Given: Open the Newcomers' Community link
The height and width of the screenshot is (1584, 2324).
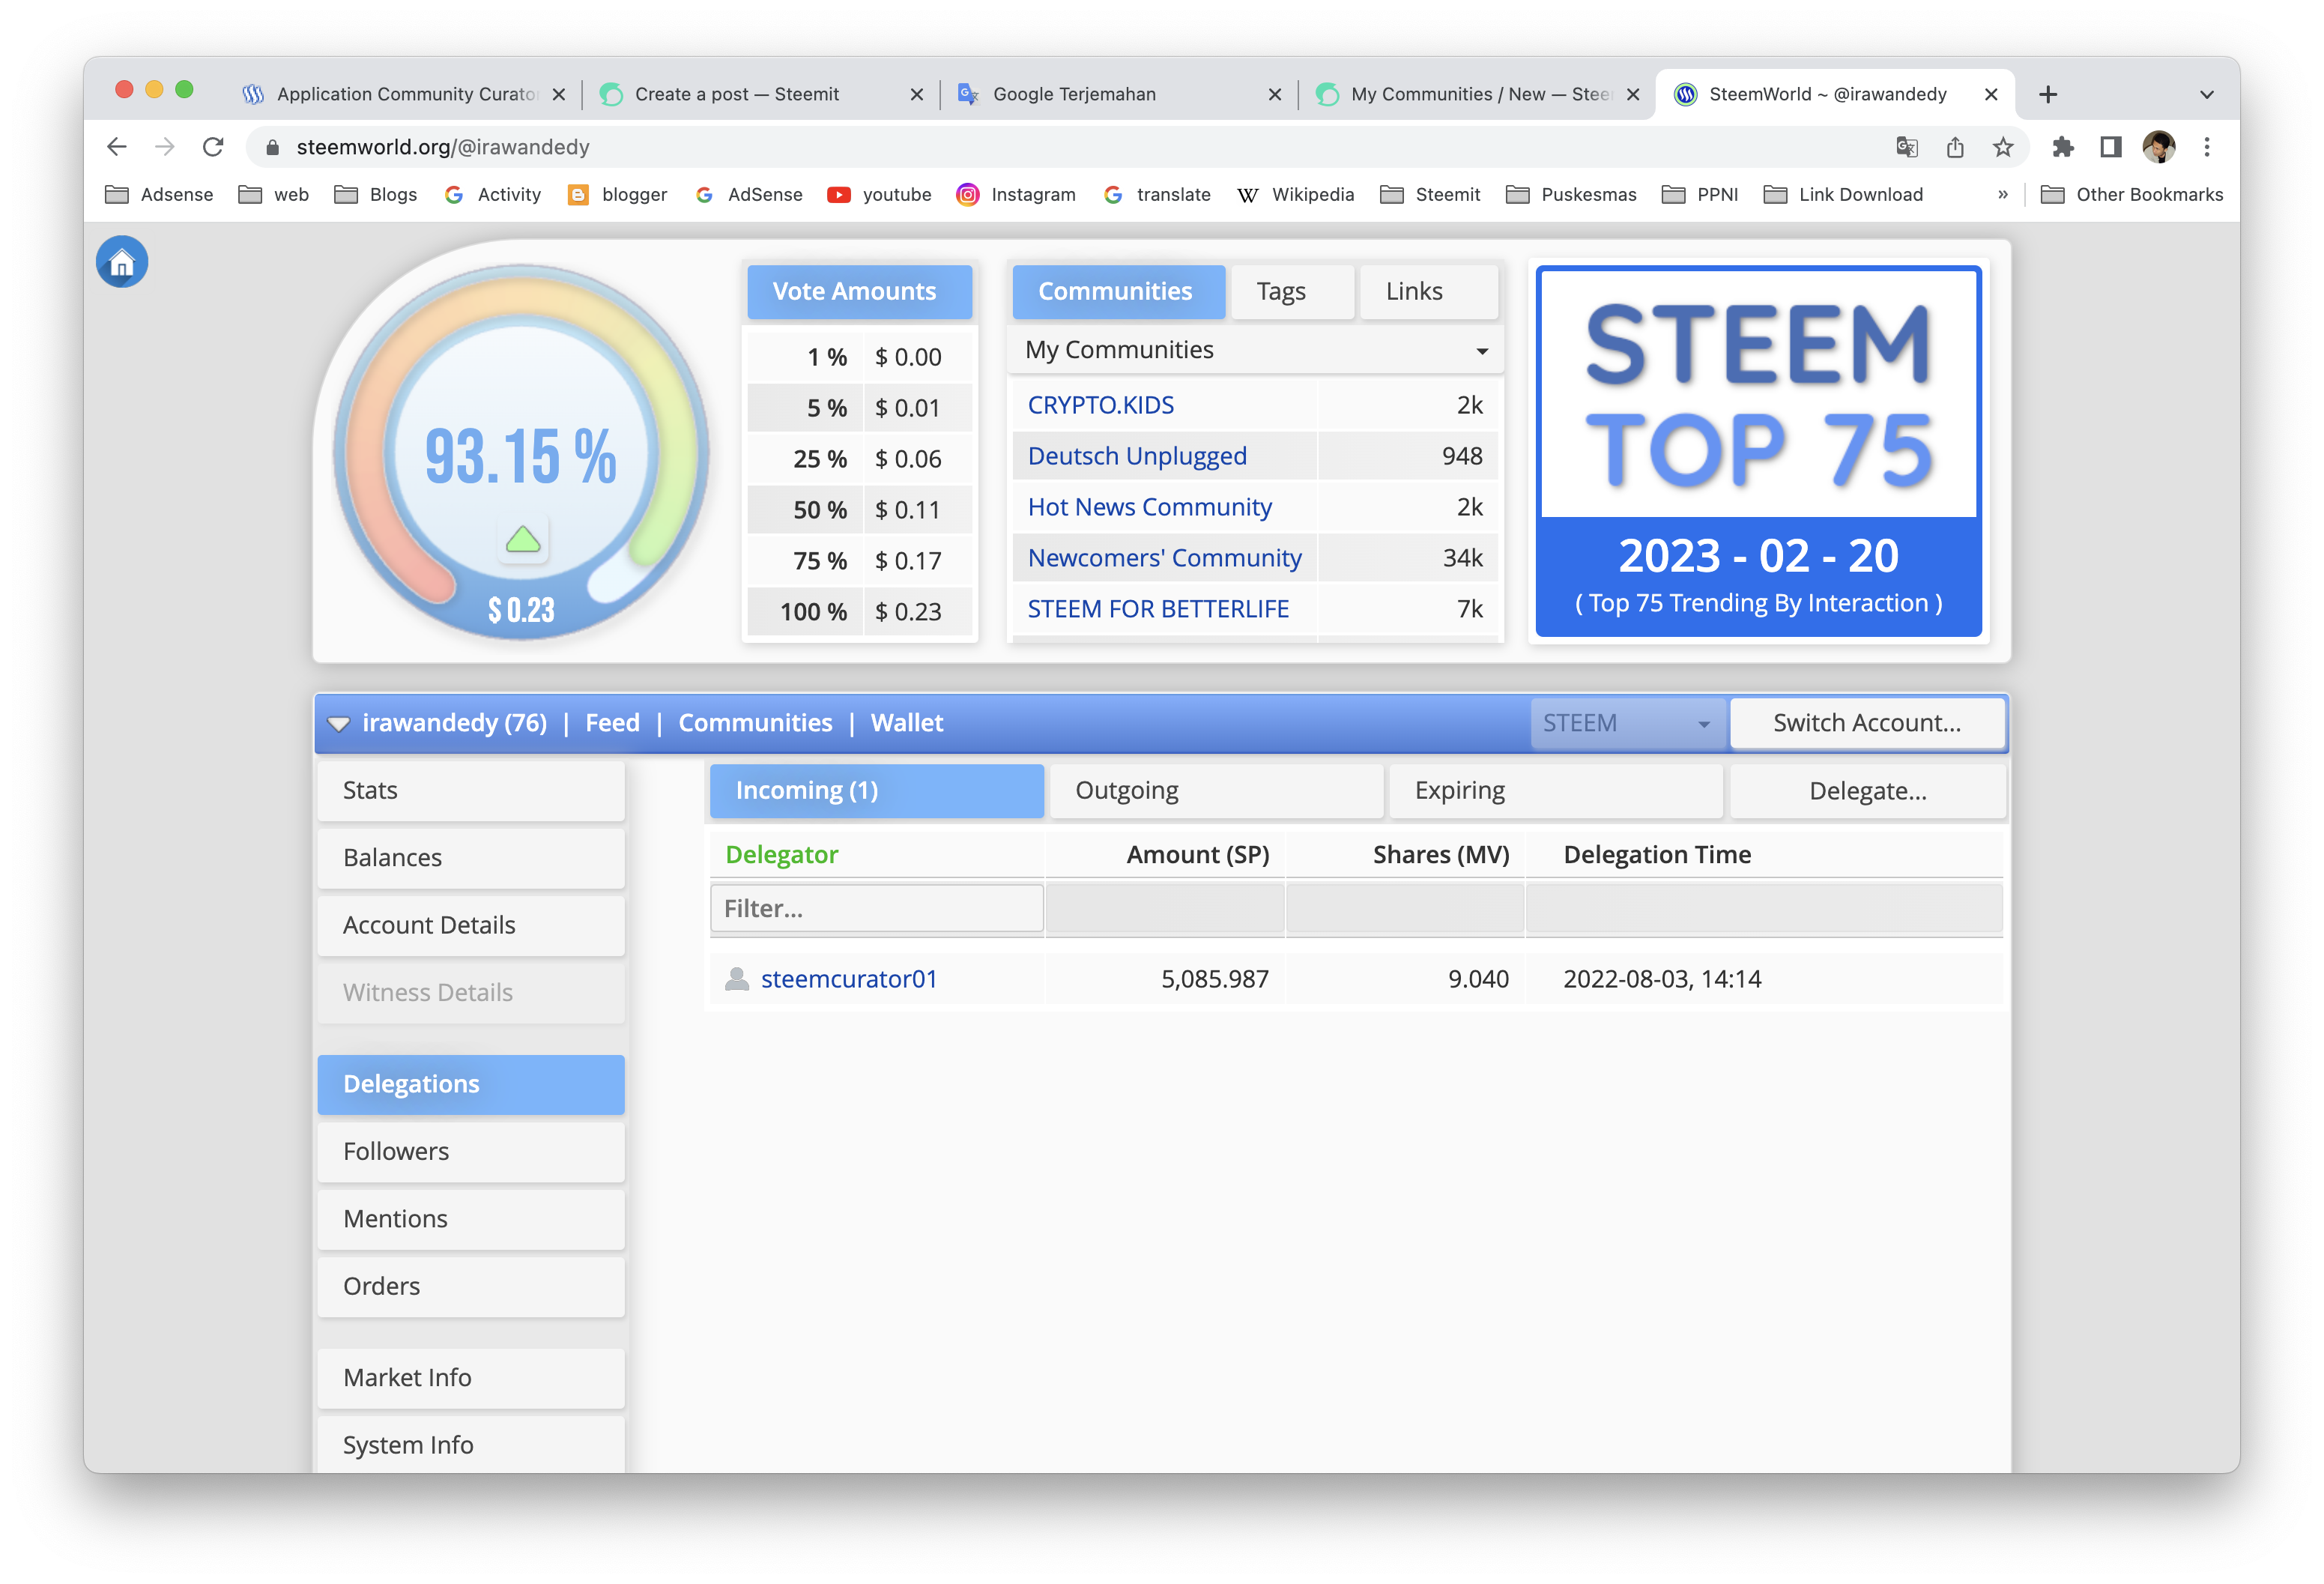Looking at the screenshot, I should point(1164,558).
